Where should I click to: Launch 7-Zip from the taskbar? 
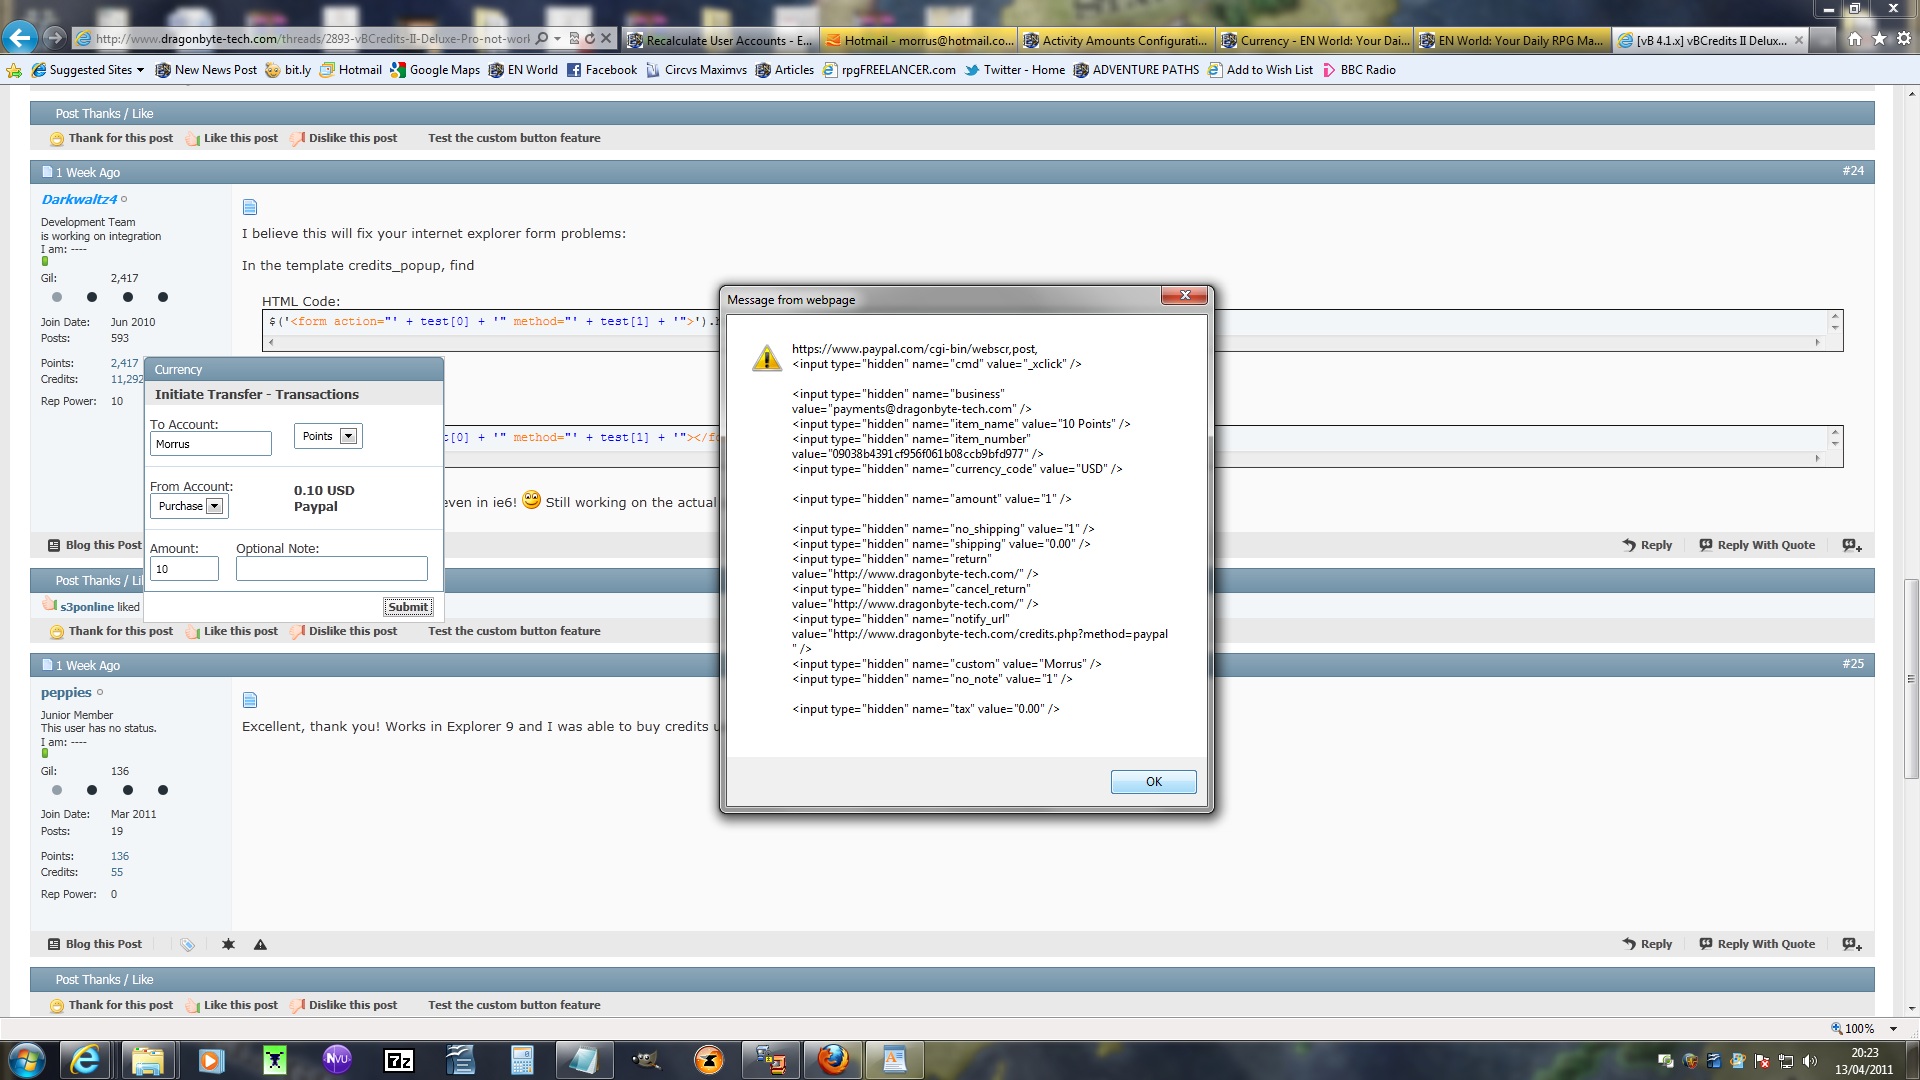click(399, 1060)
